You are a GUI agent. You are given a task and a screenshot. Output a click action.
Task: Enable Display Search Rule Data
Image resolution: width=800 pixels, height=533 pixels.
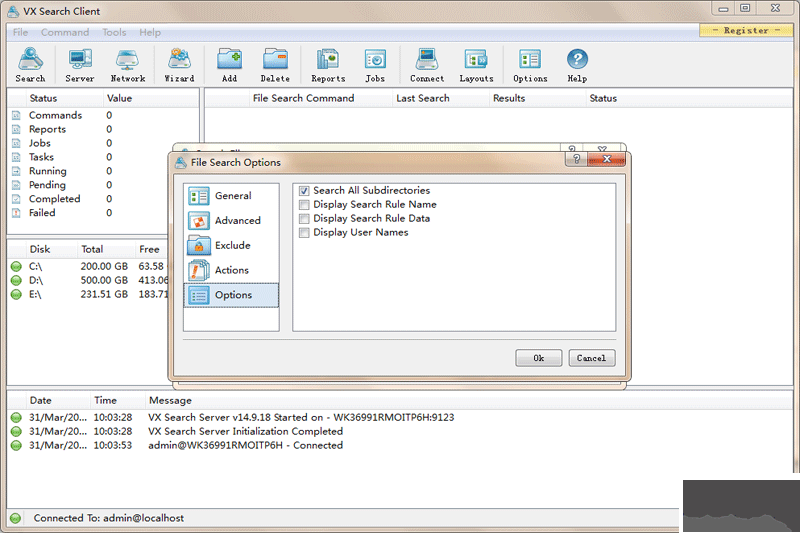point(304,218)
